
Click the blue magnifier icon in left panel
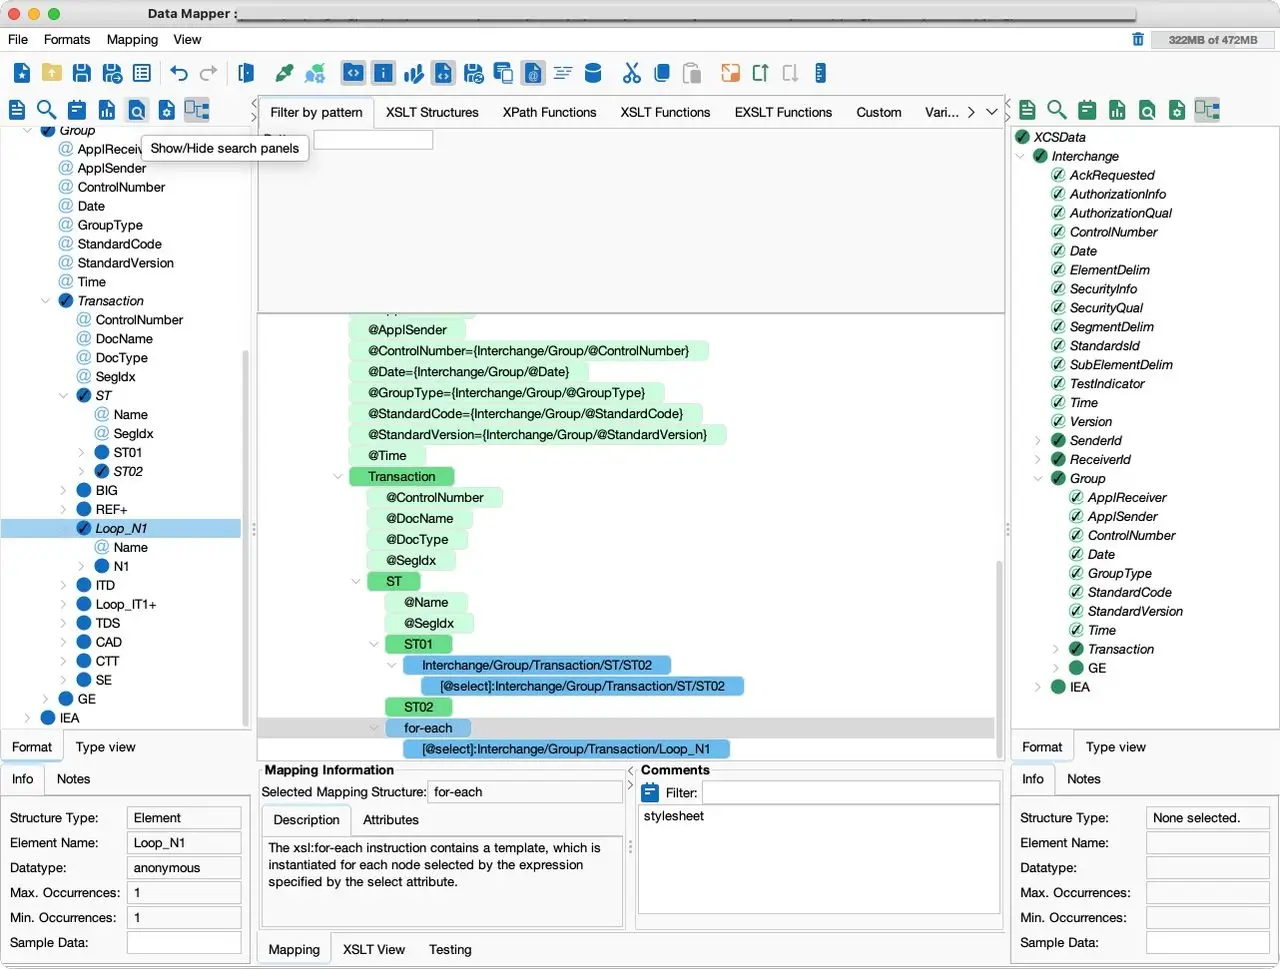(x=46, y=110)
